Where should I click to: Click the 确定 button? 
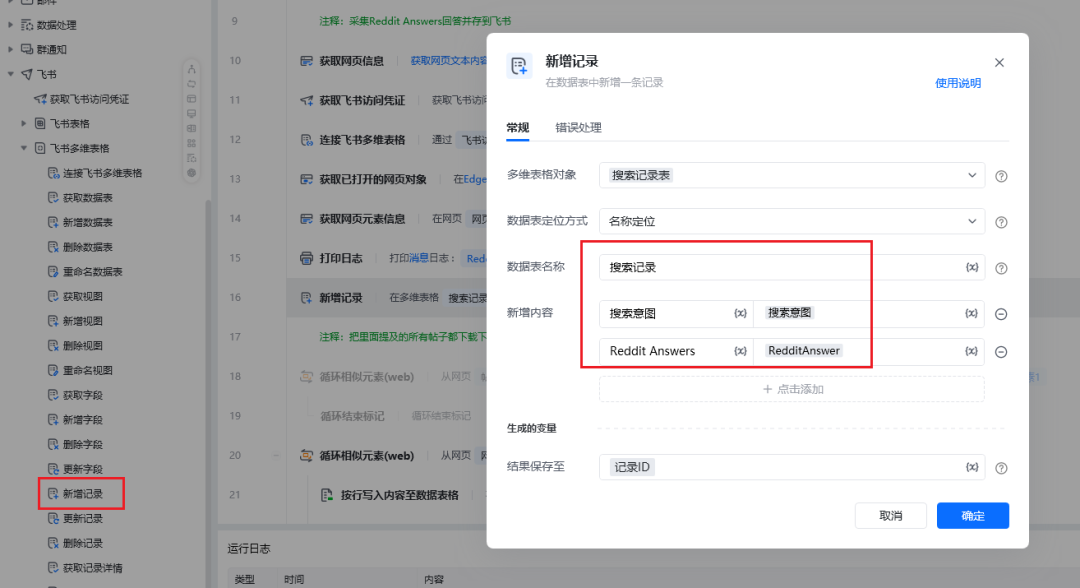[973, 516]
